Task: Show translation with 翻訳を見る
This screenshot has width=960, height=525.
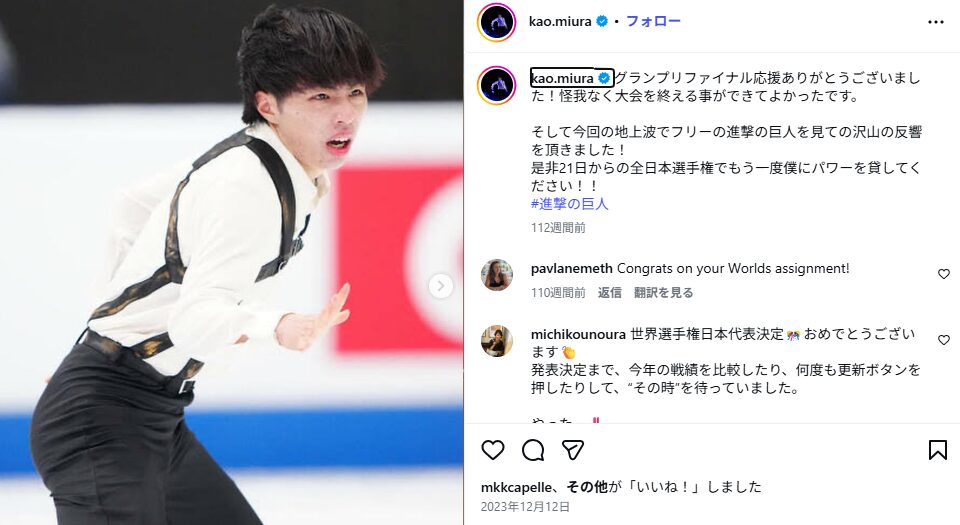Action: click(x=663, y=292)
